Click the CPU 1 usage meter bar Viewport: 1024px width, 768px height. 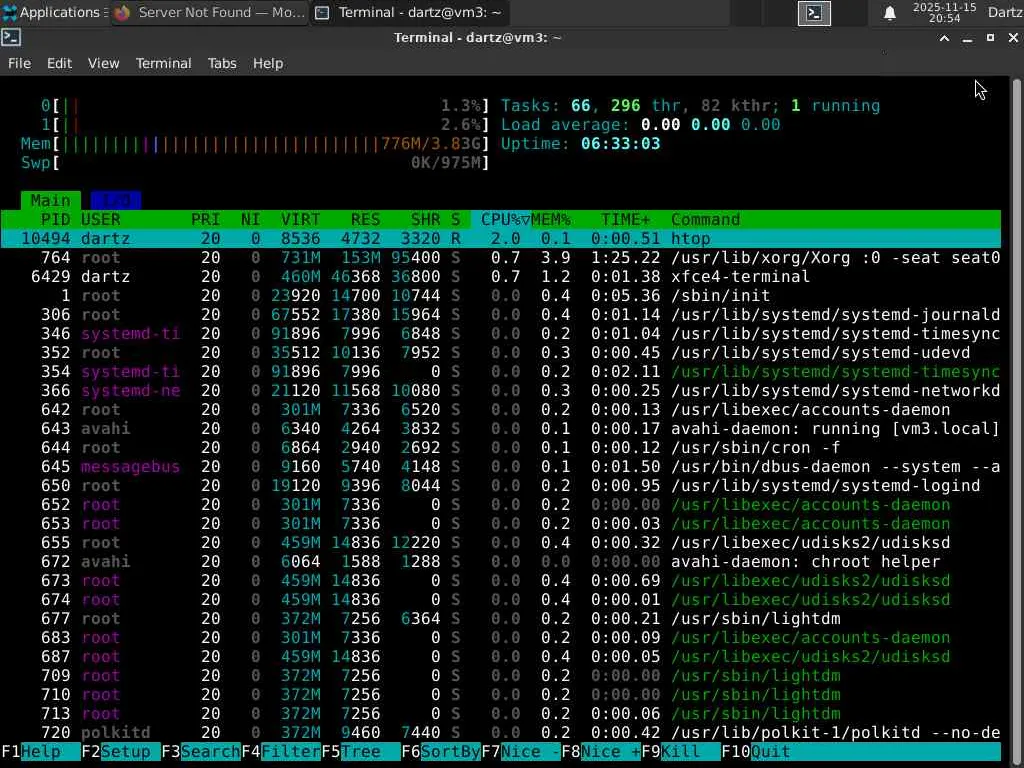264,125
